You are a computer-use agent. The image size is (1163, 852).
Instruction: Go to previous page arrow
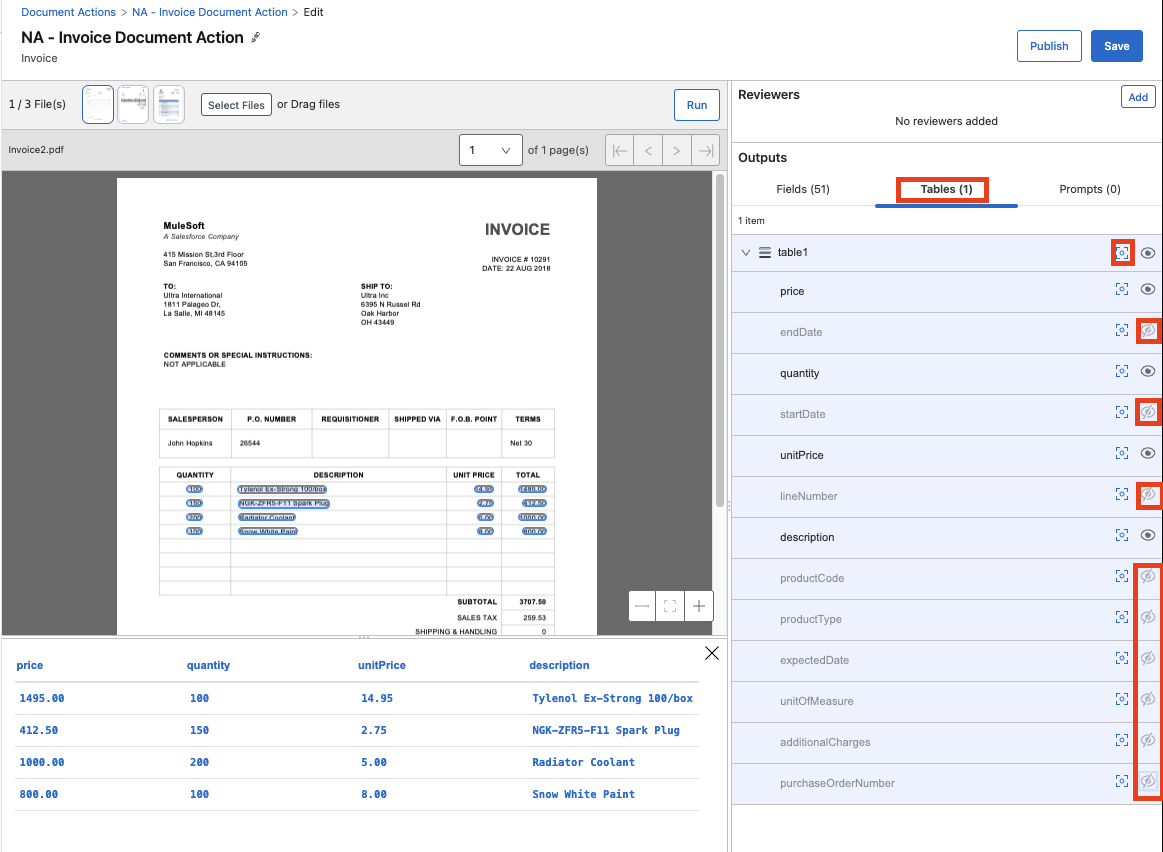tap(648, 151)
